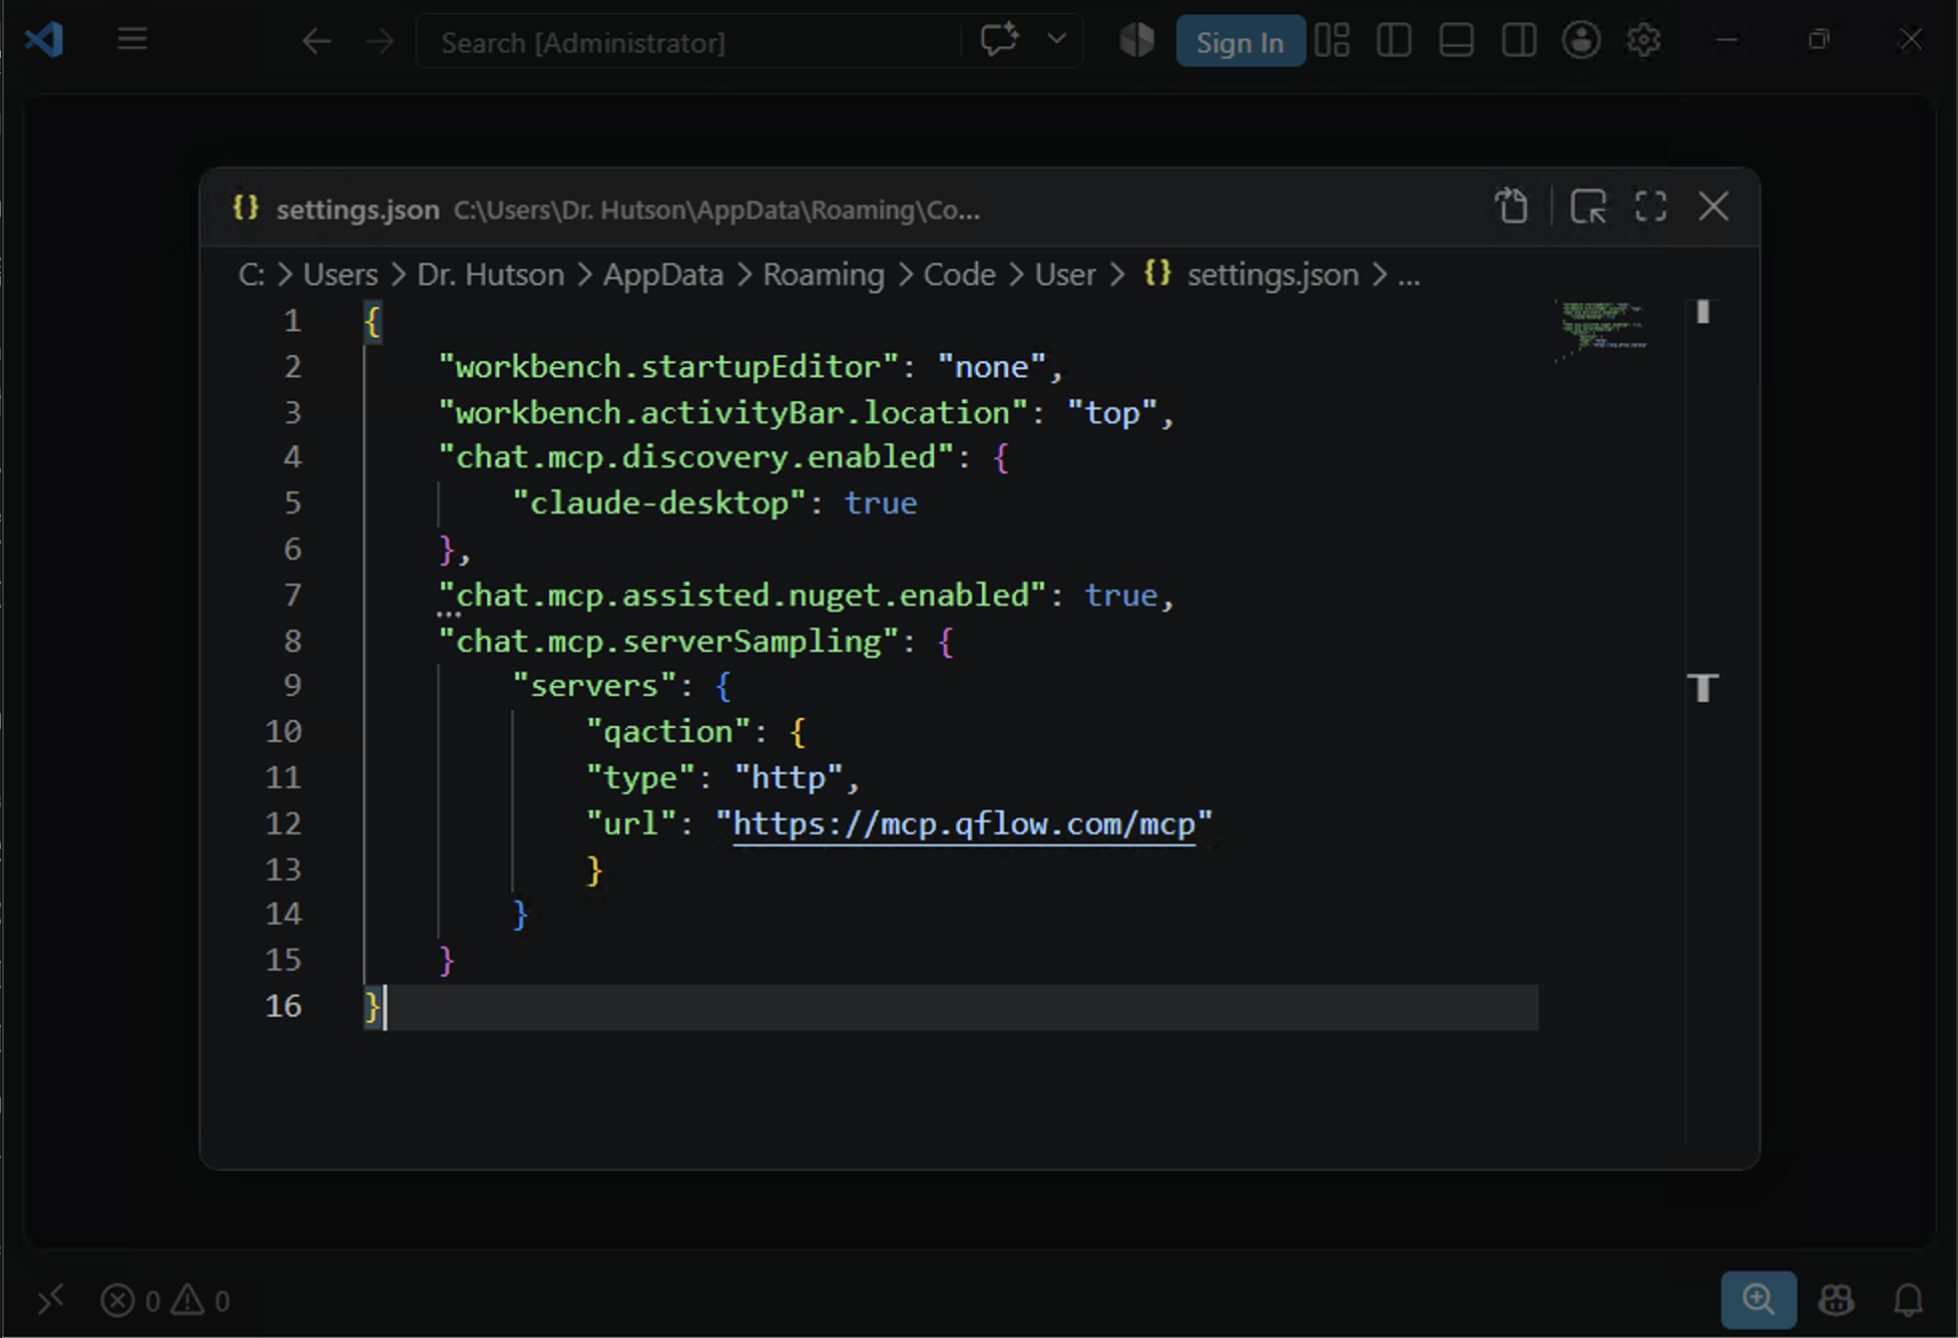Click line number 8 in the gutter
The height and width of the screenshot is (1338, 1958).
coord(292,641)
